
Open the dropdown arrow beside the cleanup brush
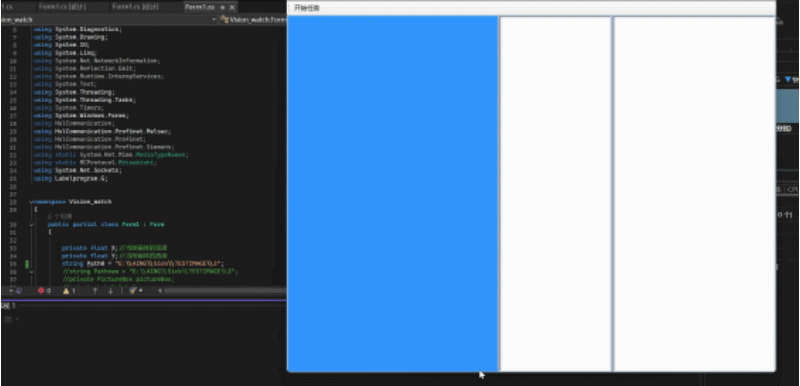click(140, 291)
